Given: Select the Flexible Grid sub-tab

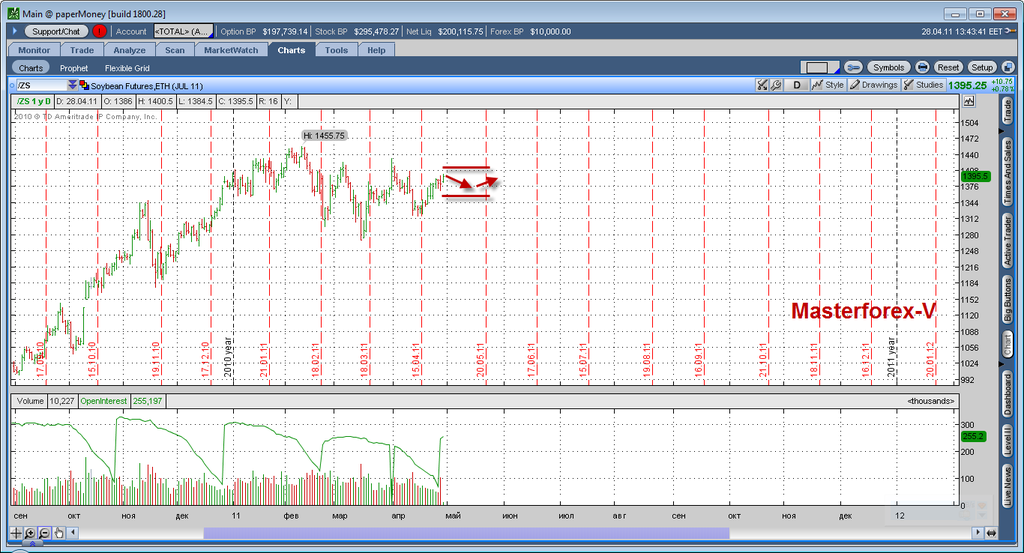Looking at the screenshot, I should 127,68.
